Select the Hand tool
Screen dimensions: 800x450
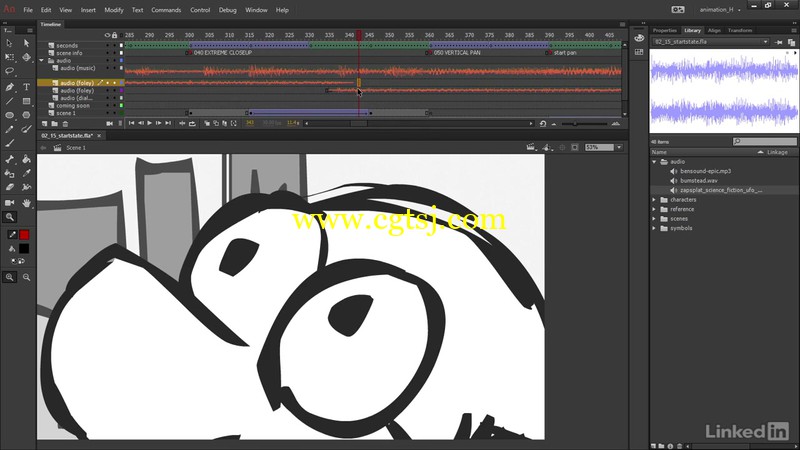[27, 203]
